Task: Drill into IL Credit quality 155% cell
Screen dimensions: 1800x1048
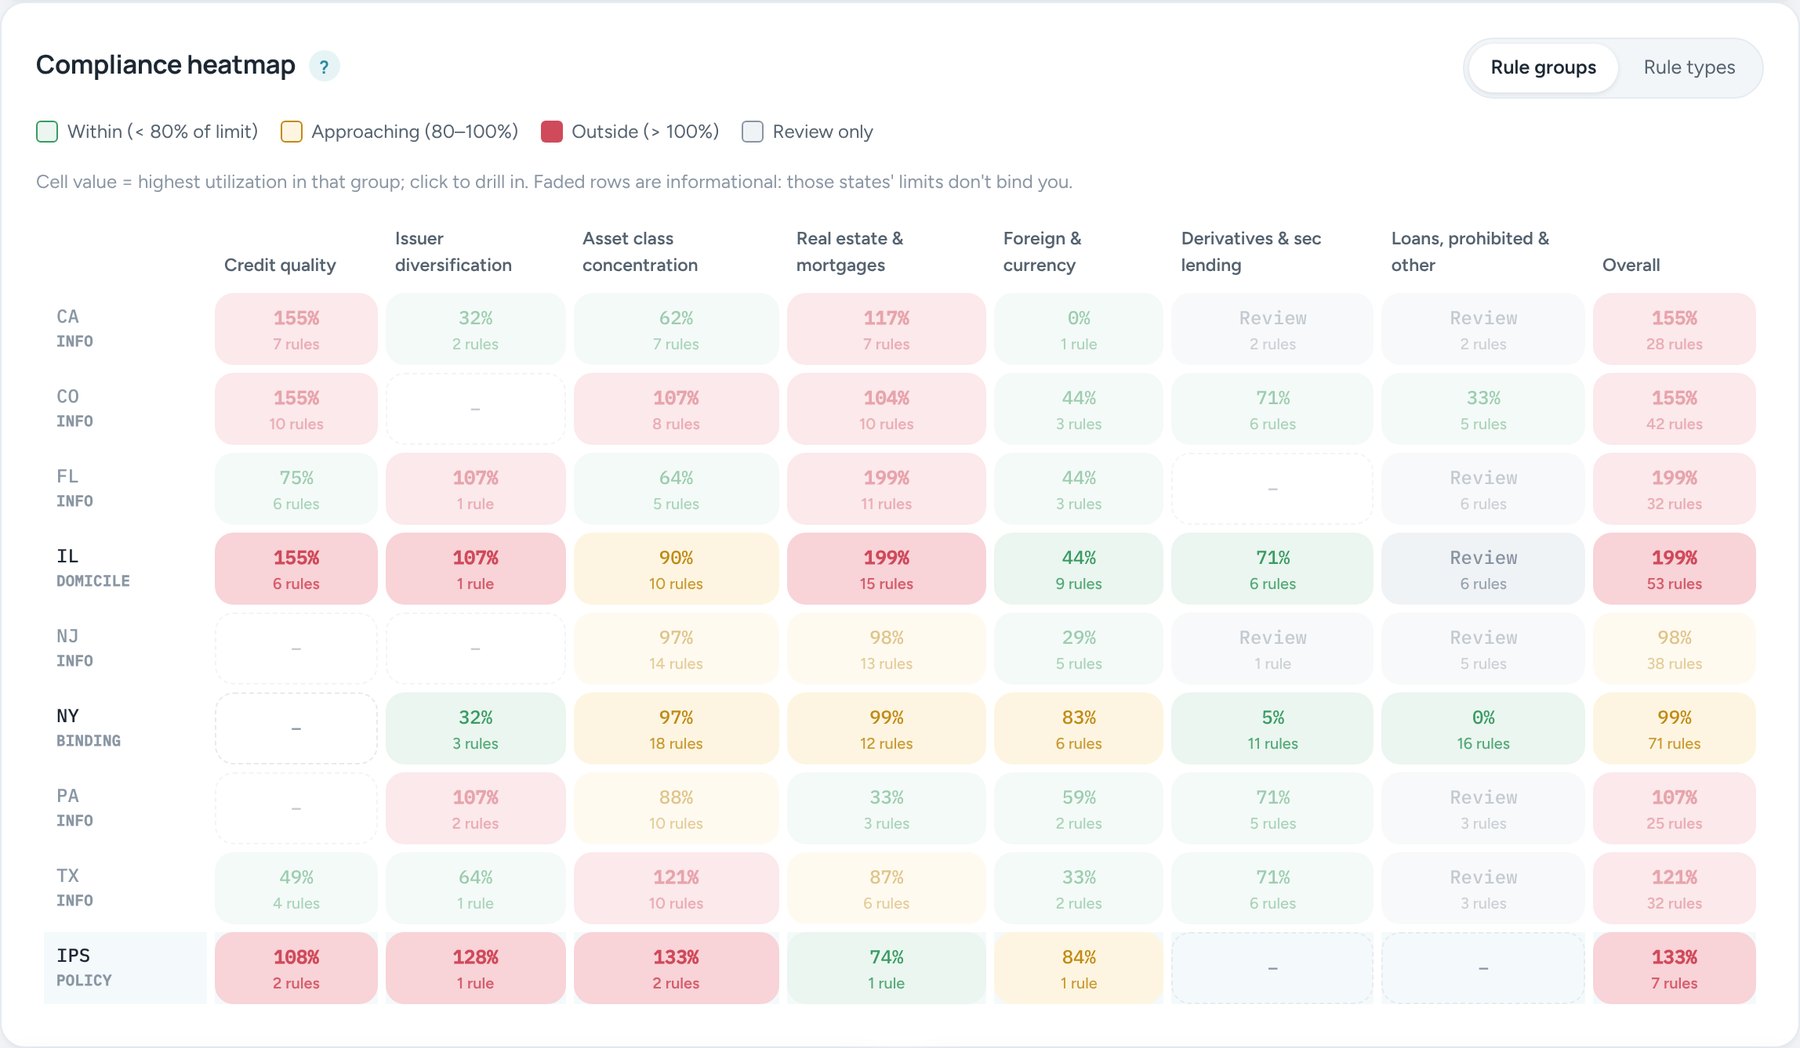Action: pyautogui.click(x=296, y=568)
